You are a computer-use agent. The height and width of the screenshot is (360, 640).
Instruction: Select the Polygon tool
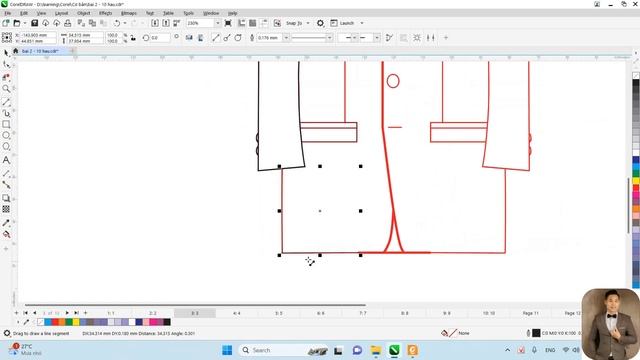pyautogui.click(x=6, y=147)
